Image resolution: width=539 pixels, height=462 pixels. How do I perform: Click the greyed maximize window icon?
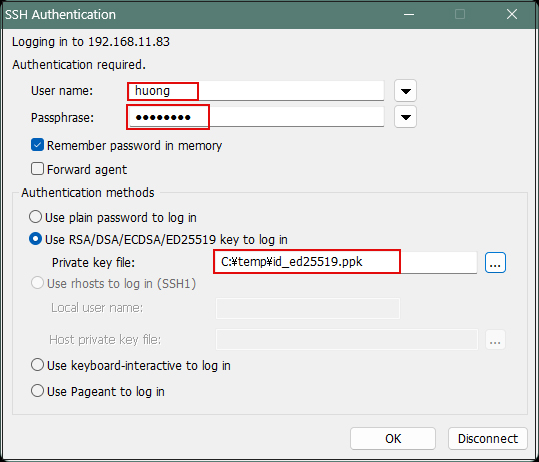point(460,14)
